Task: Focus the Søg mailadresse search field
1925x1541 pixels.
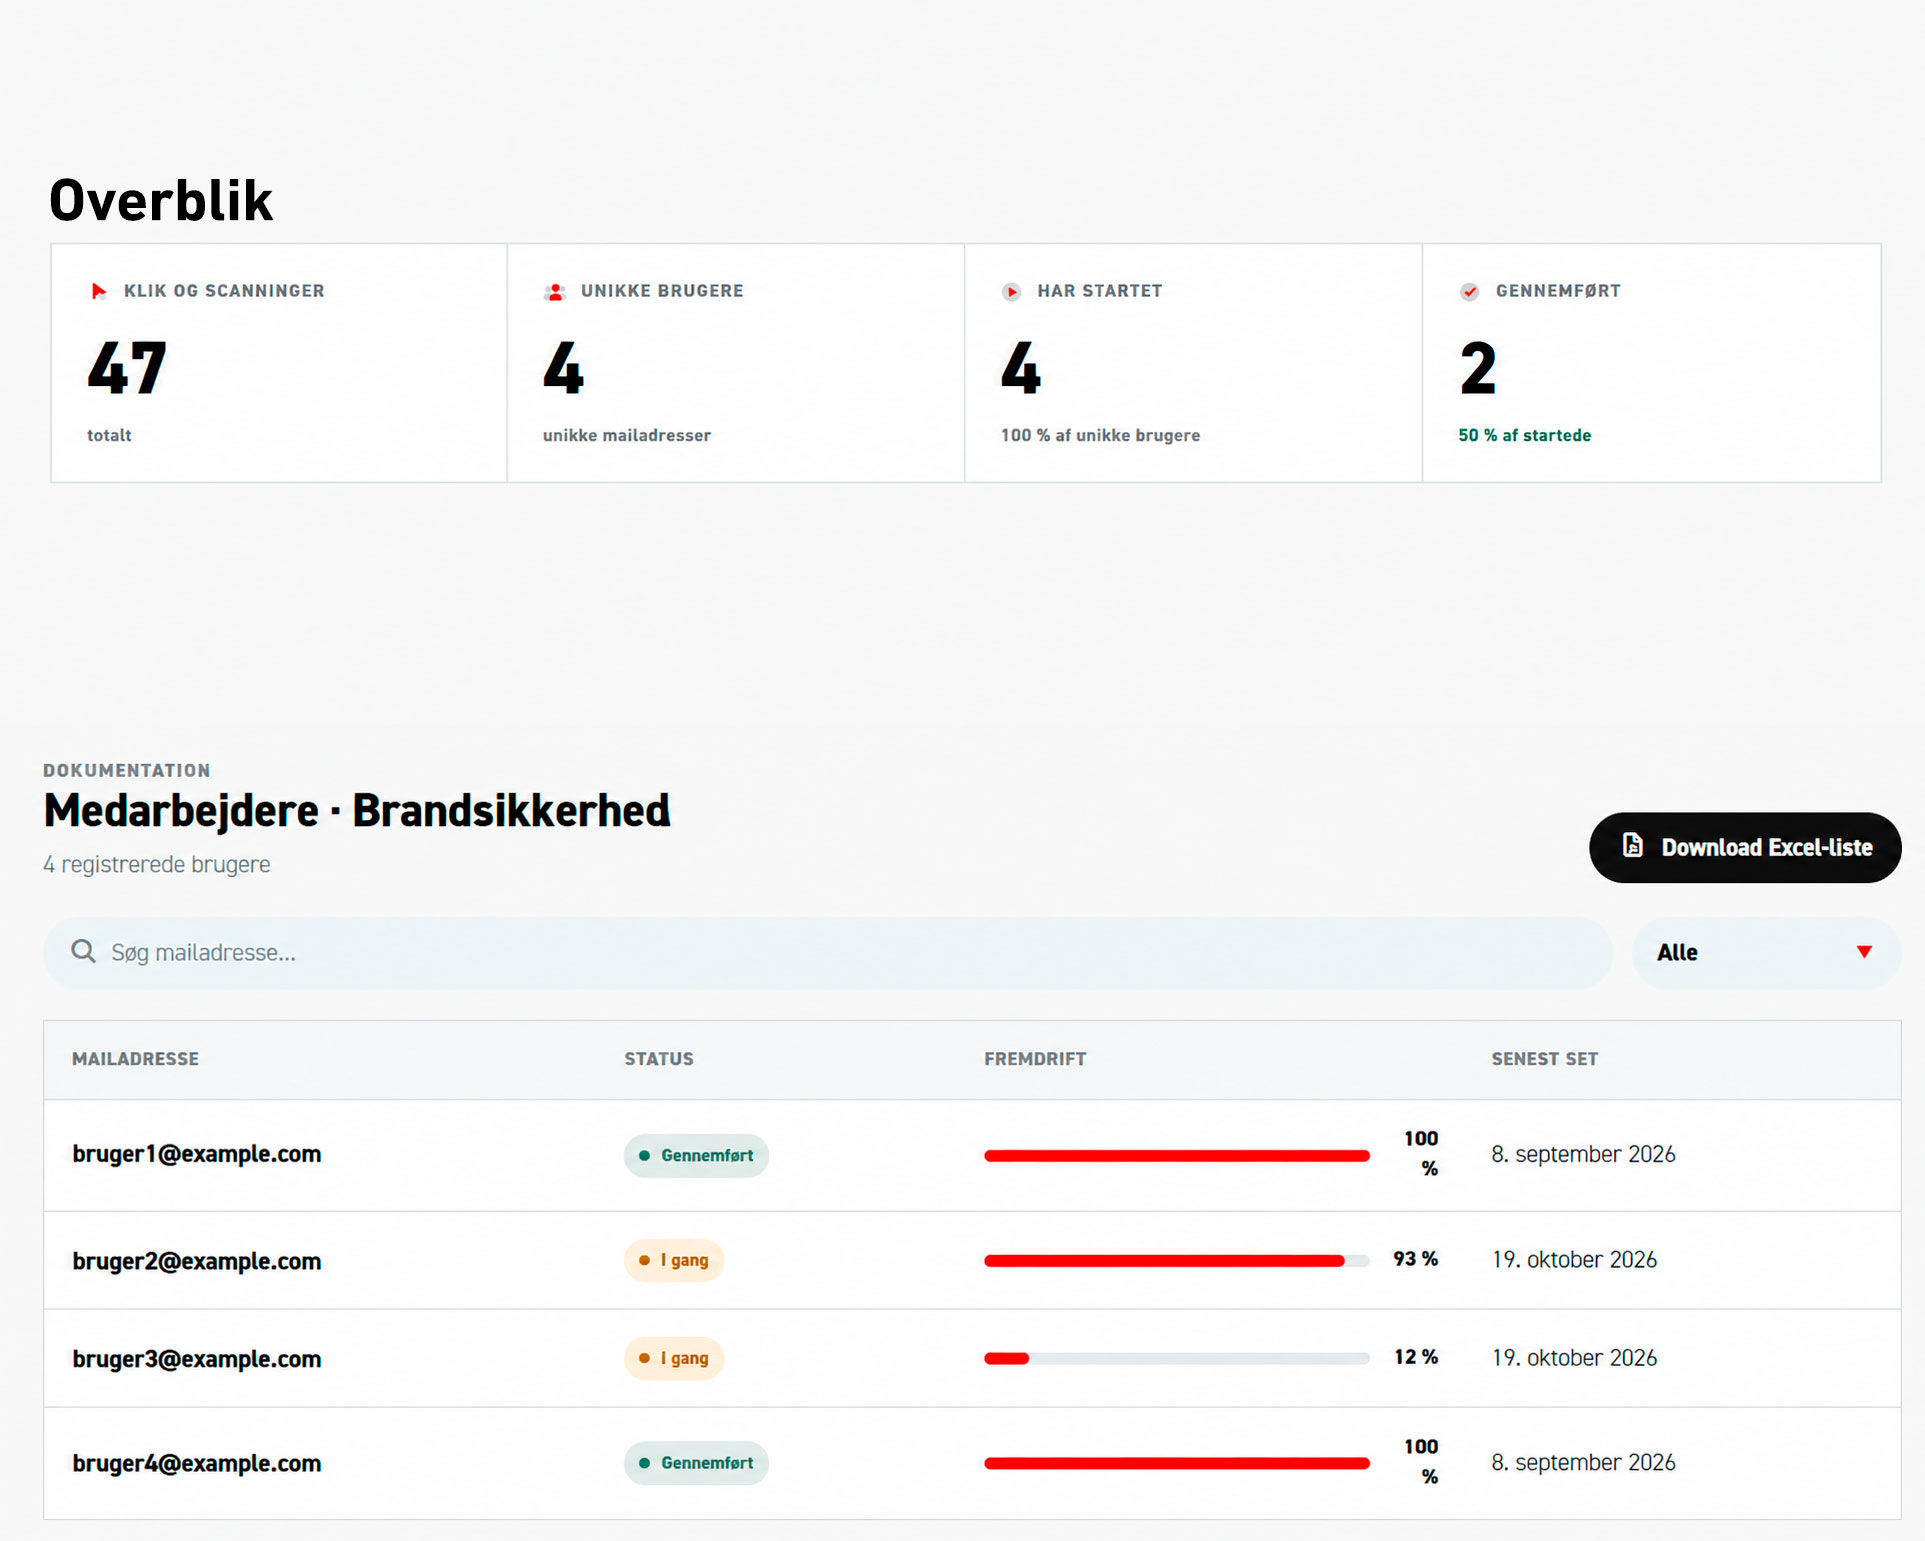Action: (x=827, y=953)
